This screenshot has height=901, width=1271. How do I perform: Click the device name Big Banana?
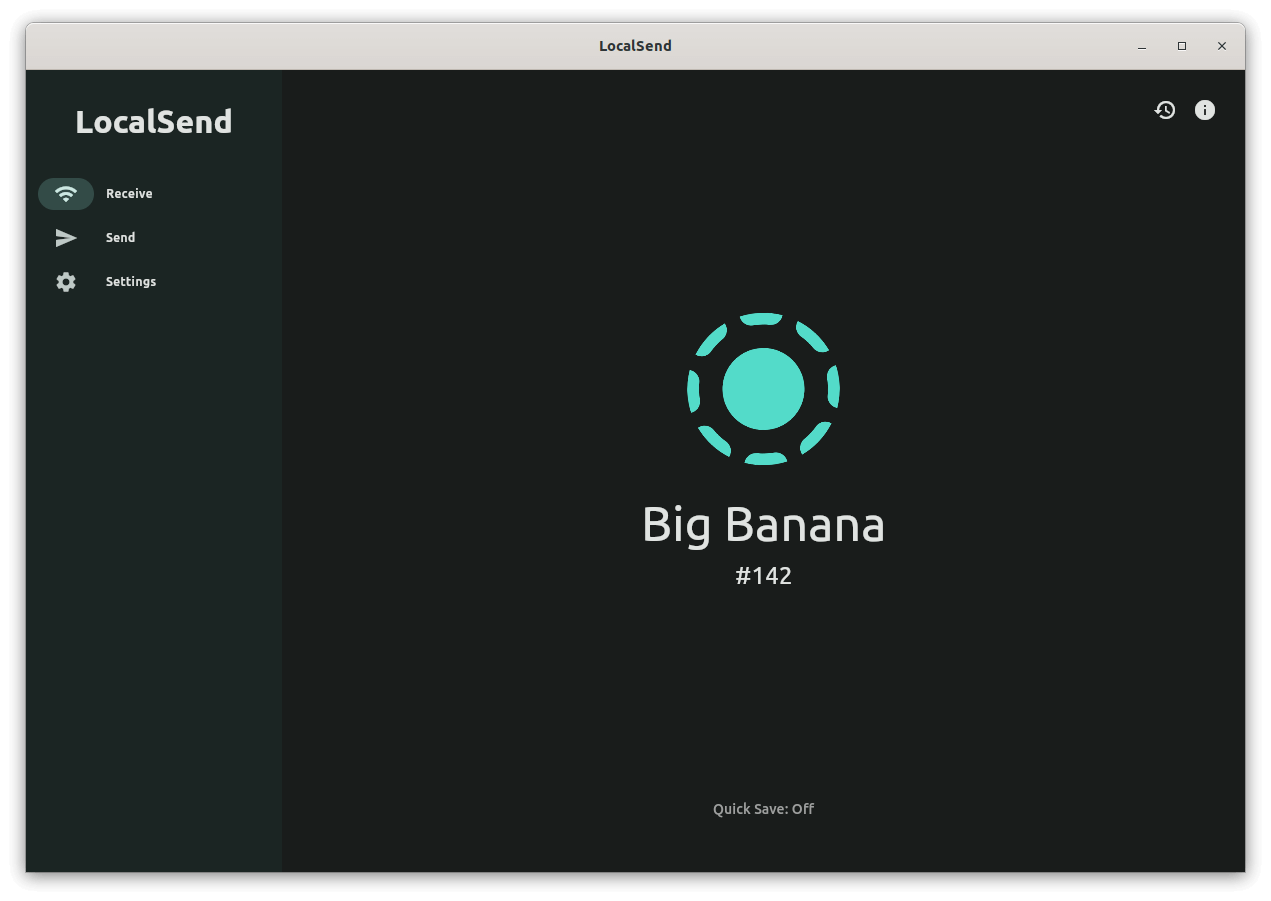tap(763, 524)
